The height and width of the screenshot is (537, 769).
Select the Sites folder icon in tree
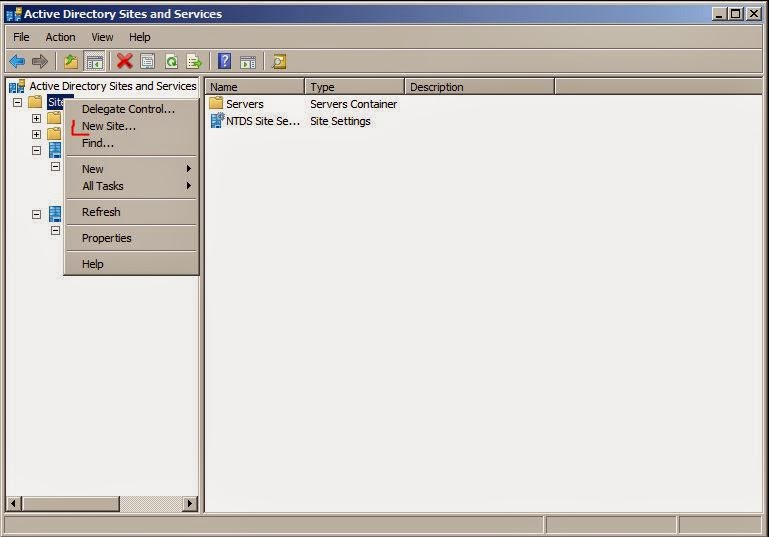(x=35, y=102)
